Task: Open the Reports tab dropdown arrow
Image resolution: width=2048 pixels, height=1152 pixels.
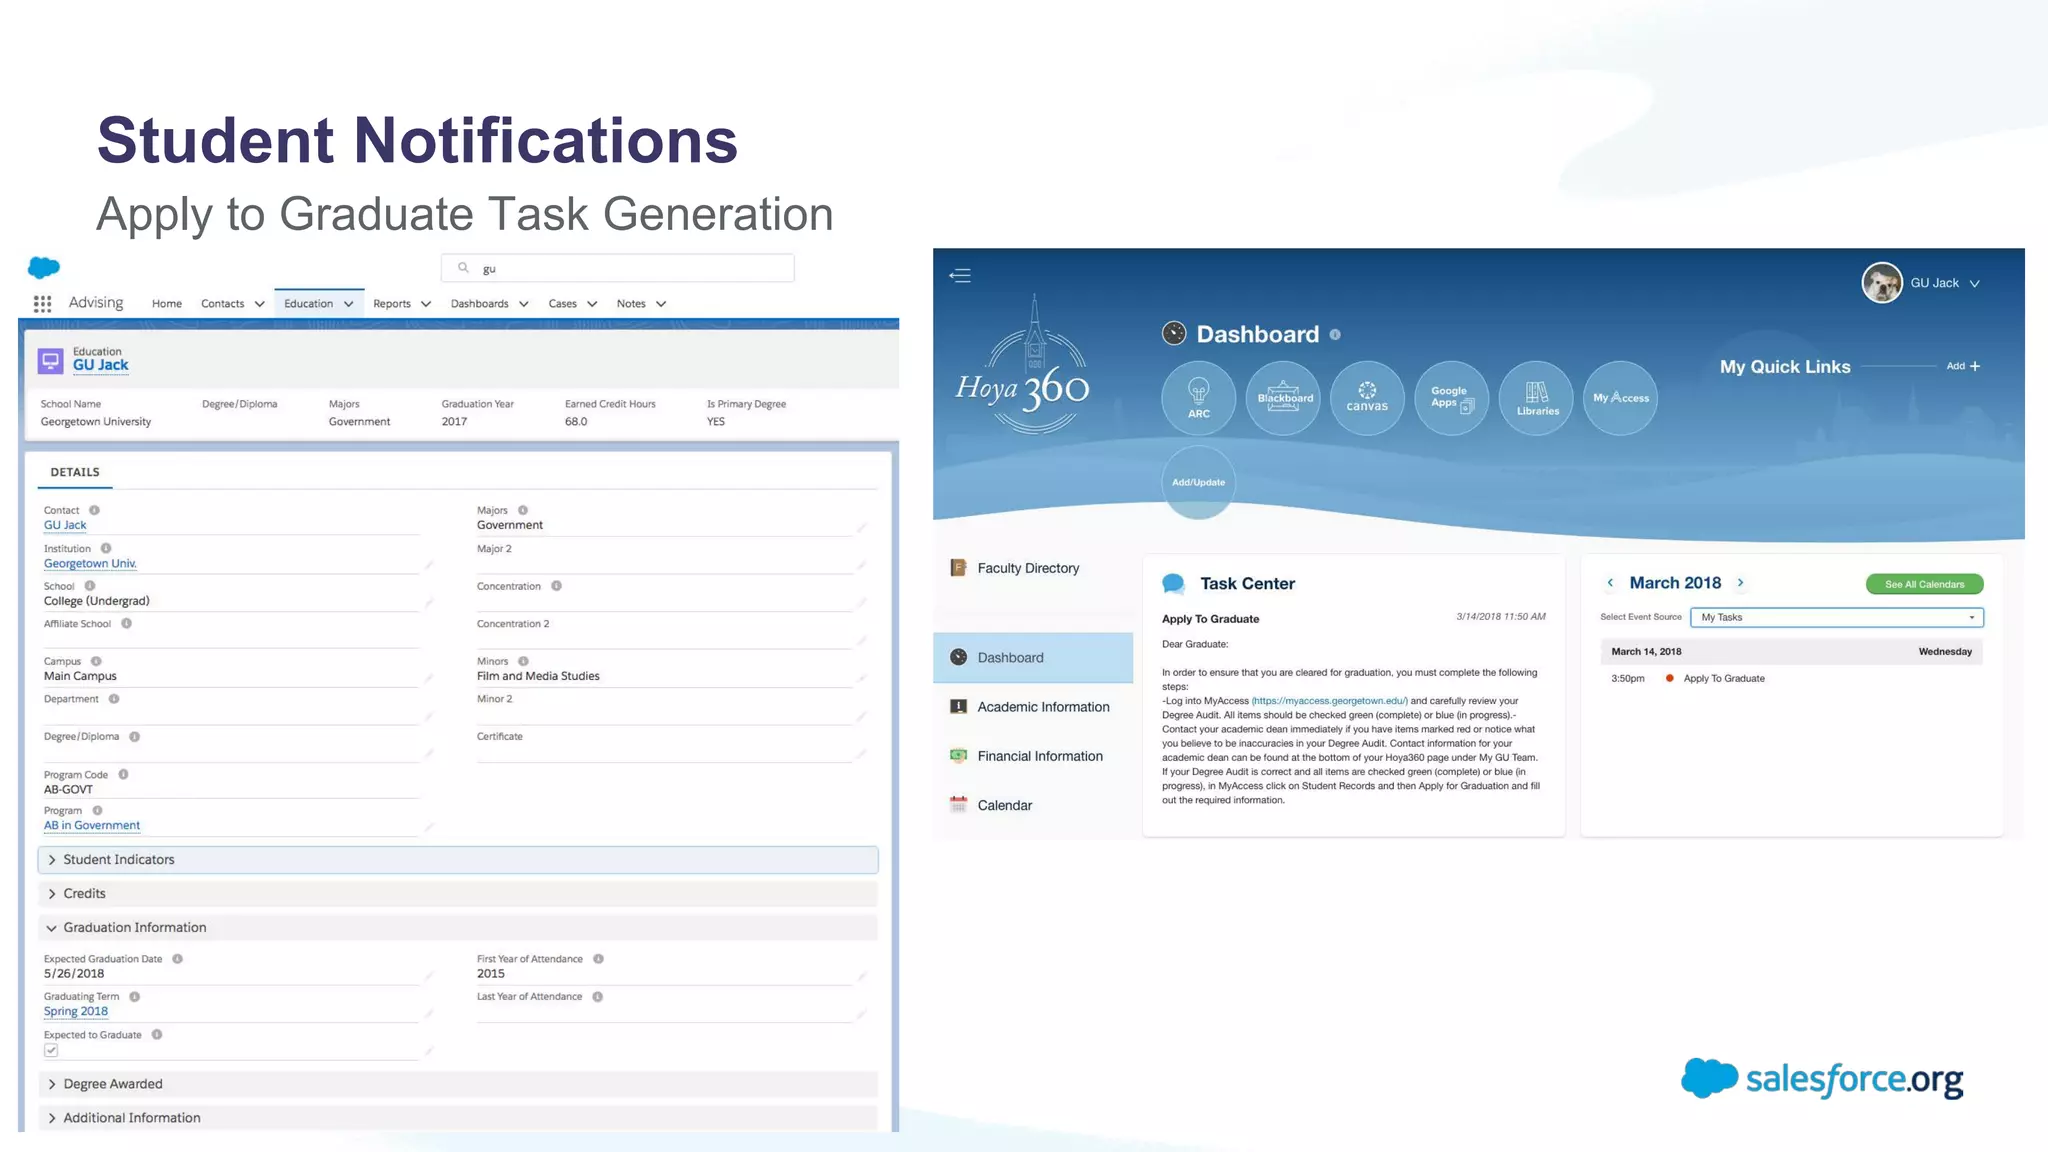Action: [426, 304]
